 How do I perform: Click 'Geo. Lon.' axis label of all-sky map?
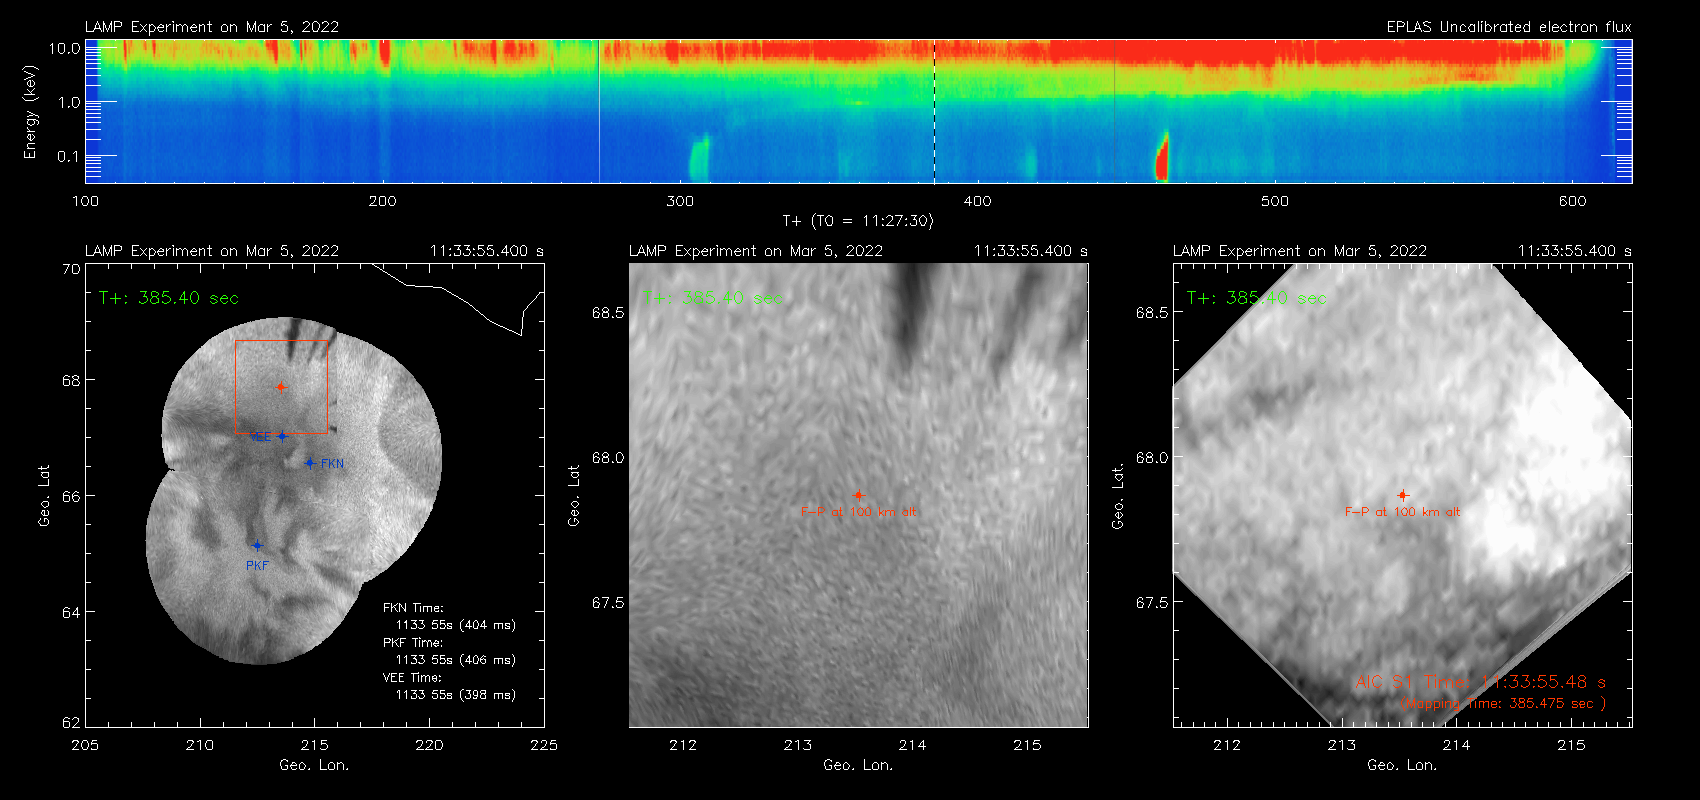pyautogui.click(x=314, y=765)
